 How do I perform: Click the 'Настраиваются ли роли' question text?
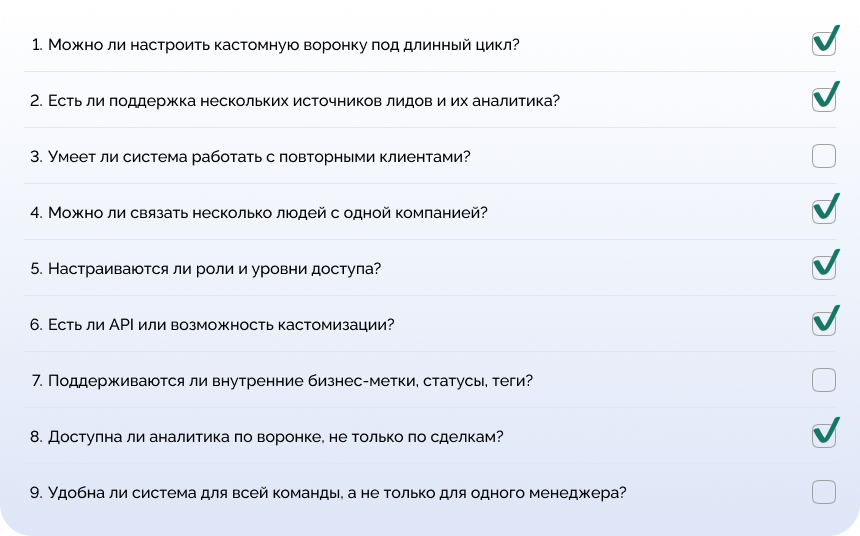click(x=206, y=269)
